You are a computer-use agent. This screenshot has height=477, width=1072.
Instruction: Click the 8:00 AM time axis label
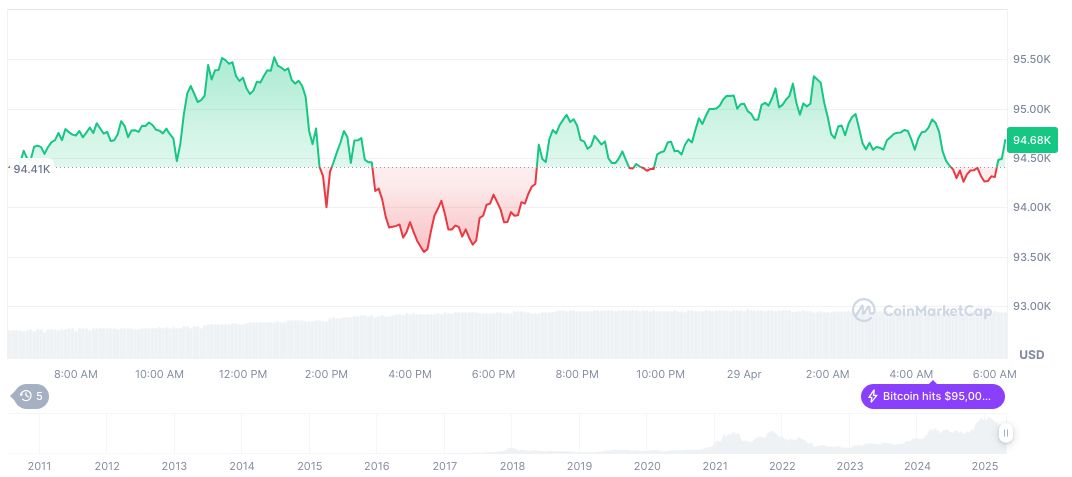tap(76, 374)
